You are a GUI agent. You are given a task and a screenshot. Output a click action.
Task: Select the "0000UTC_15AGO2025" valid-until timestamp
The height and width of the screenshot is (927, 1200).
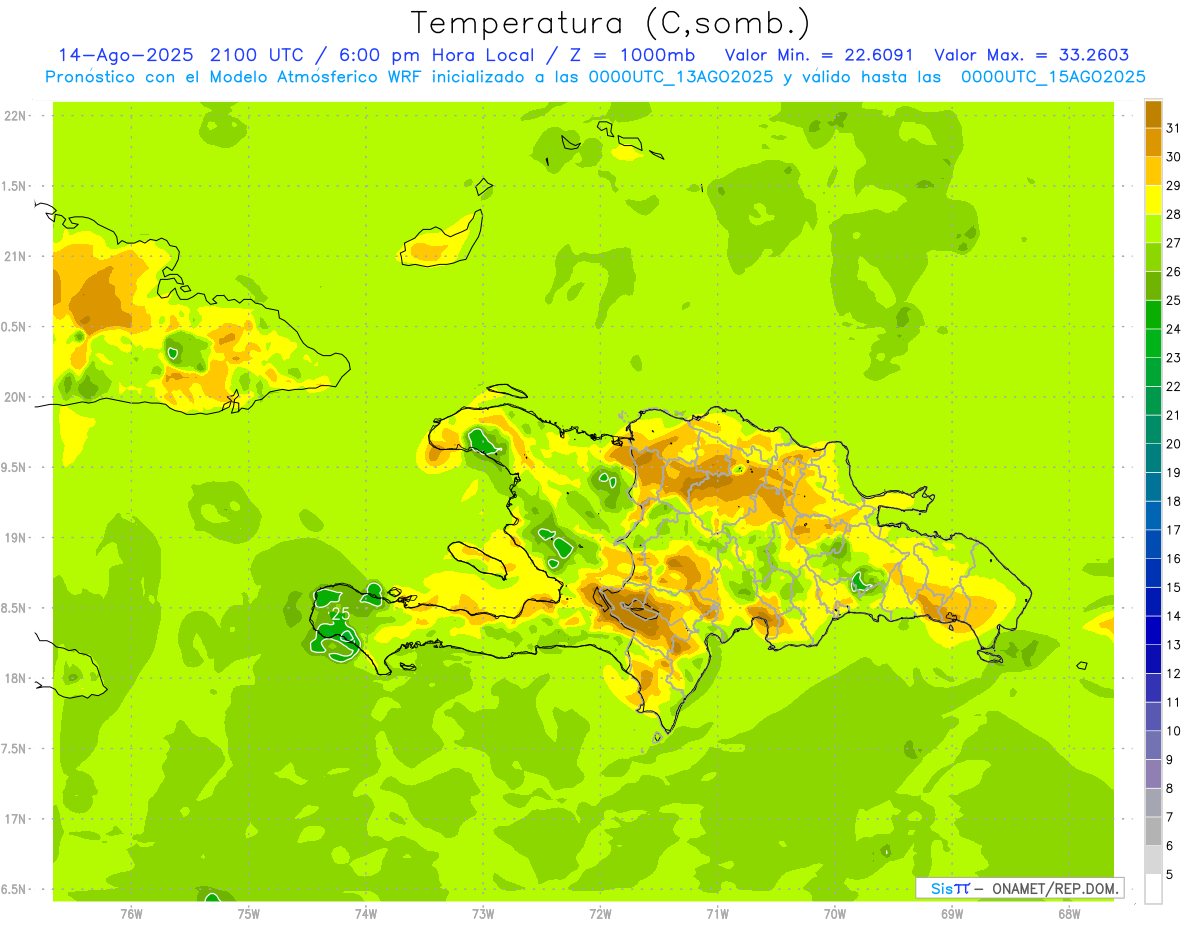pos(1053,77)
